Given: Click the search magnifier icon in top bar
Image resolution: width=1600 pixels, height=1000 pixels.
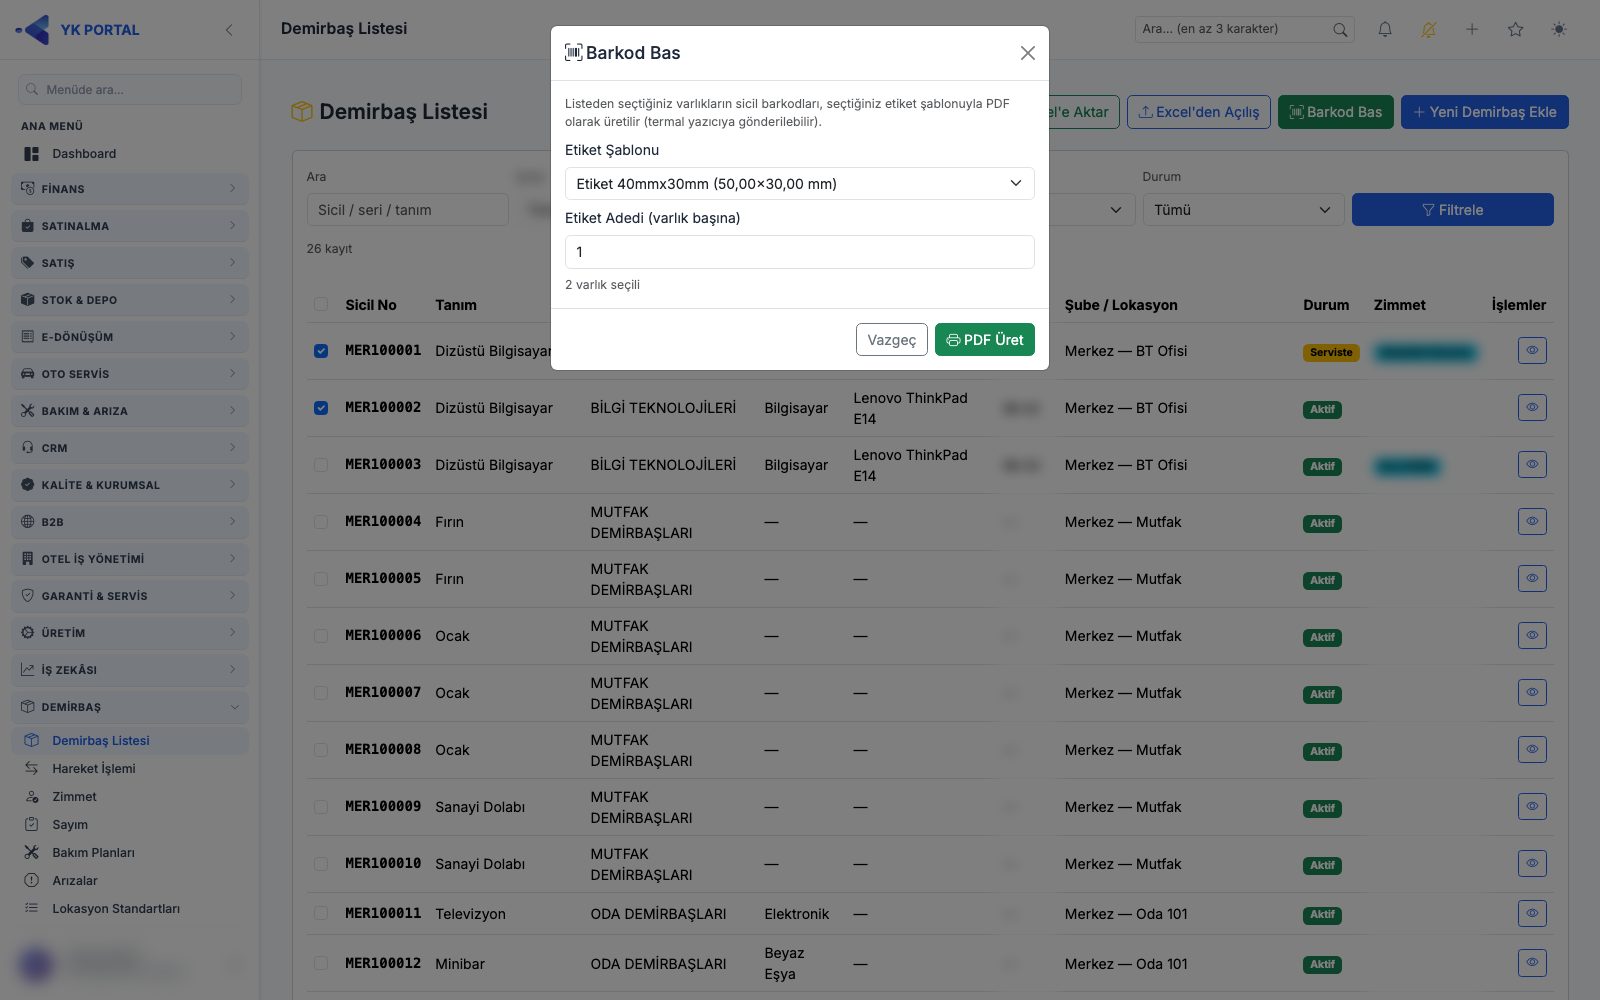Looking at the screenshot, I should click(1340, 30).
